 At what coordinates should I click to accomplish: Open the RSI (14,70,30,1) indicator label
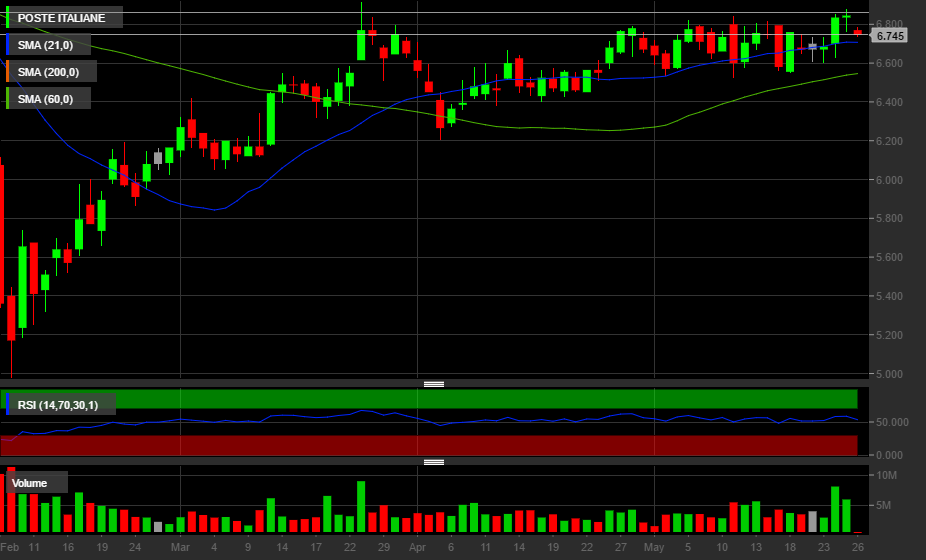(58, 404)
